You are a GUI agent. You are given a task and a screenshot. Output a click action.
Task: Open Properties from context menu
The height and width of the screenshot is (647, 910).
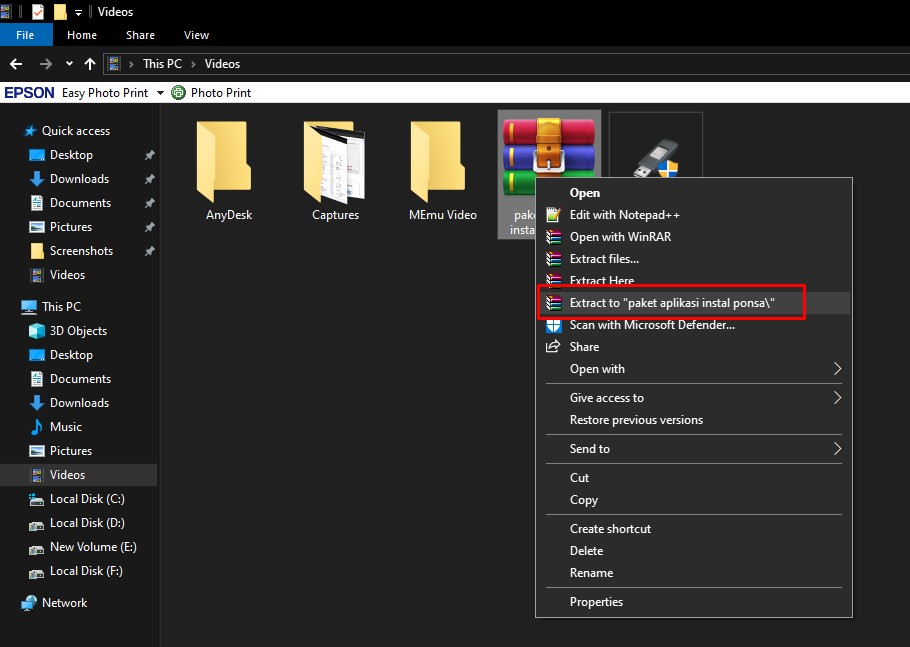693,602
